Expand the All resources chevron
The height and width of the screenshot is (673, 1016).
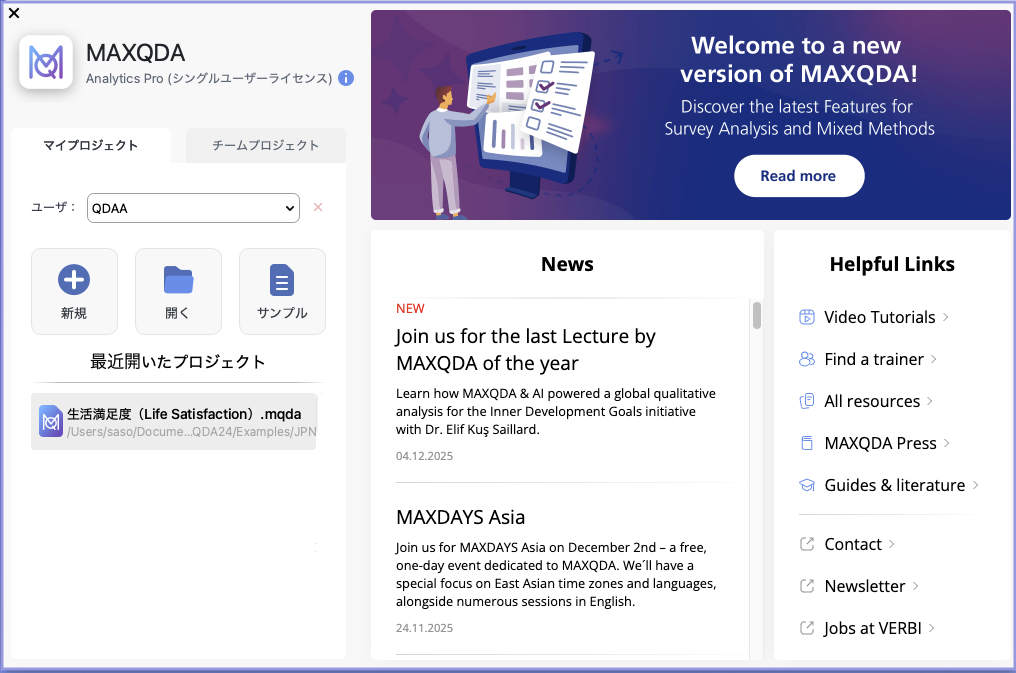point(930,401)
